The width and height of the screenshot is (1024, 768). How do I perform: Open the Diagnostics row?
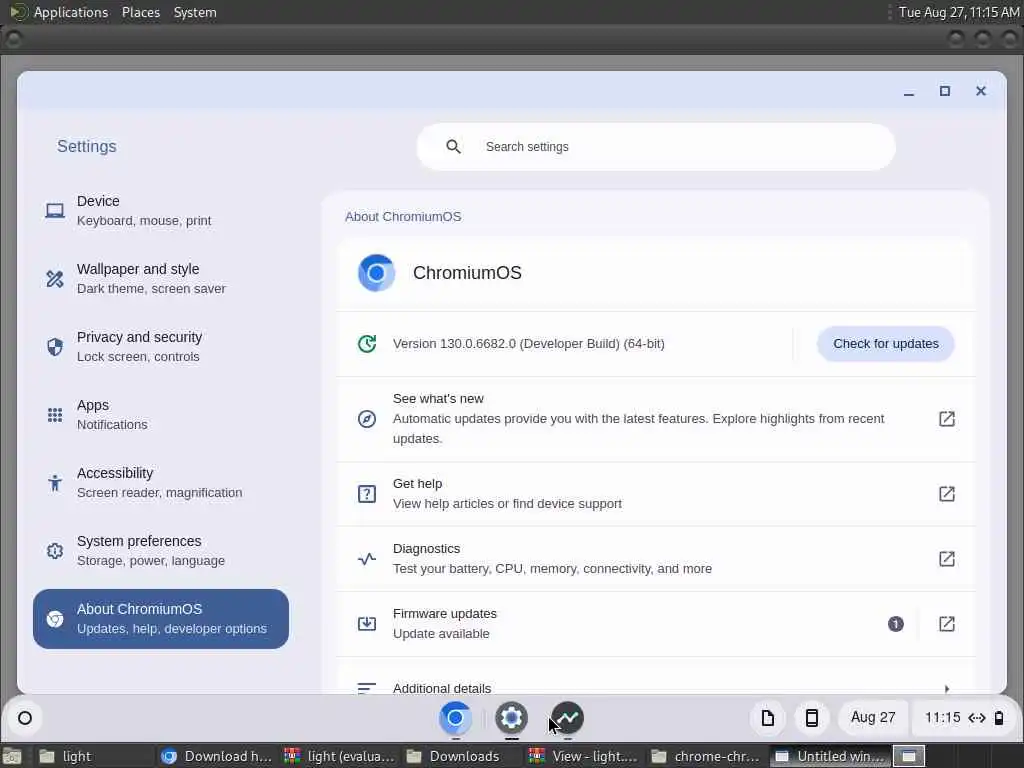[x=656, y=559]
